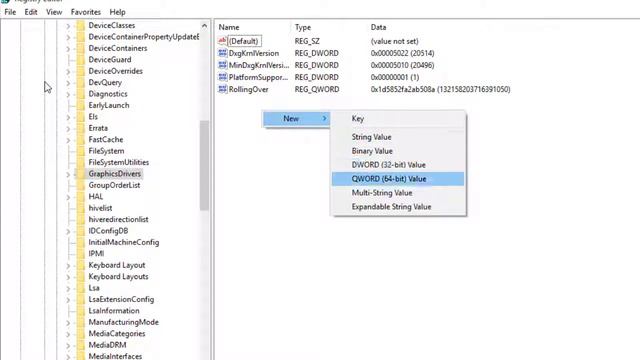Click the DxgKrnlVersion DWORD value icon

click(222, 53)
